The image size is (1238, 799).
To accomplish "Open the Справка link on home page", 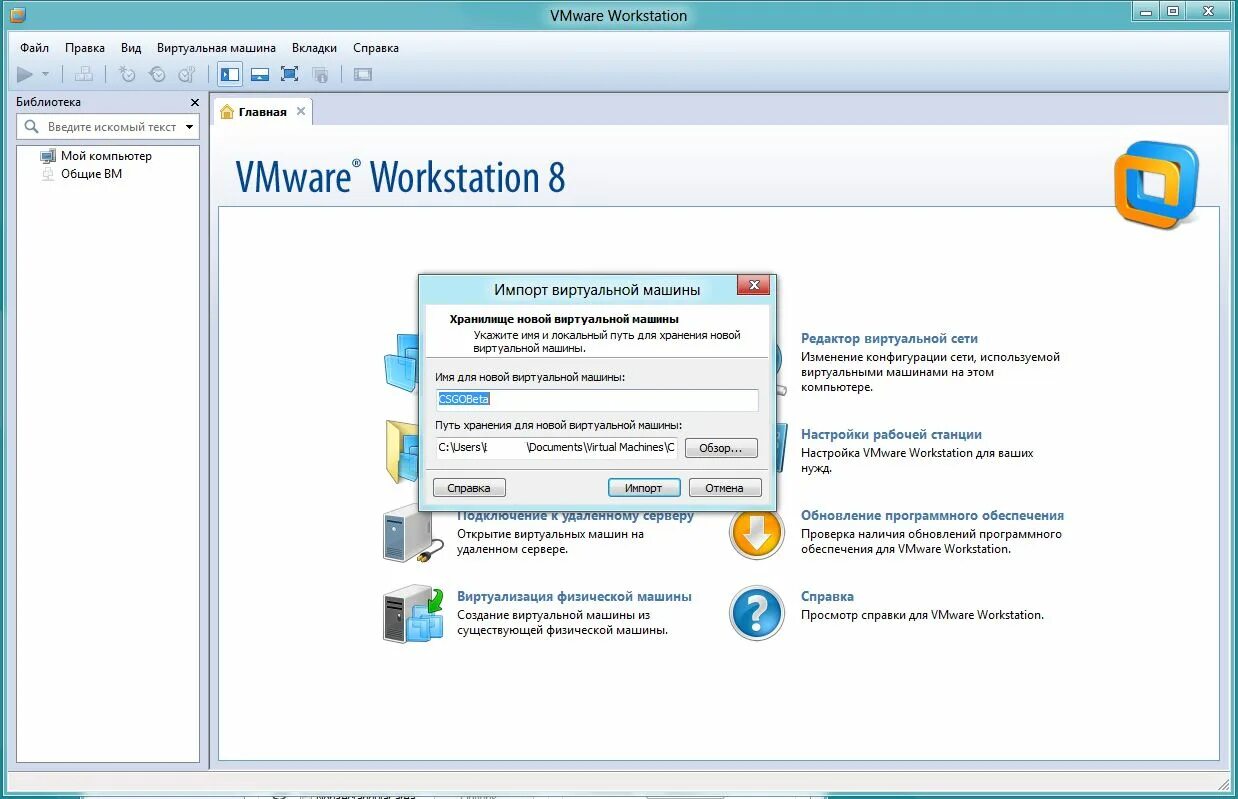I will 827,597.
